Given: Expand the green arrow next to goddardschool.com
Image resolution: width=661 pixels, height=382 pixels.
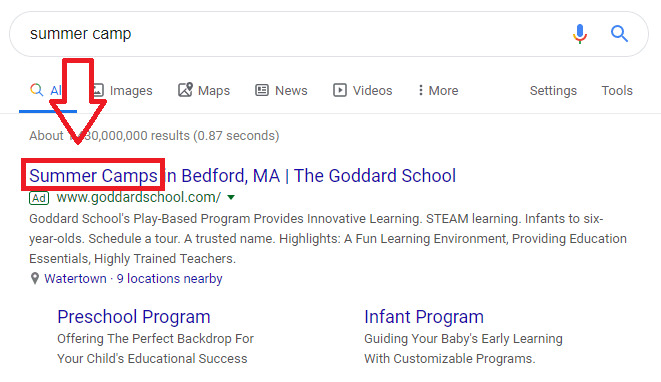Looking at the screenshot, I should (231, 197).
